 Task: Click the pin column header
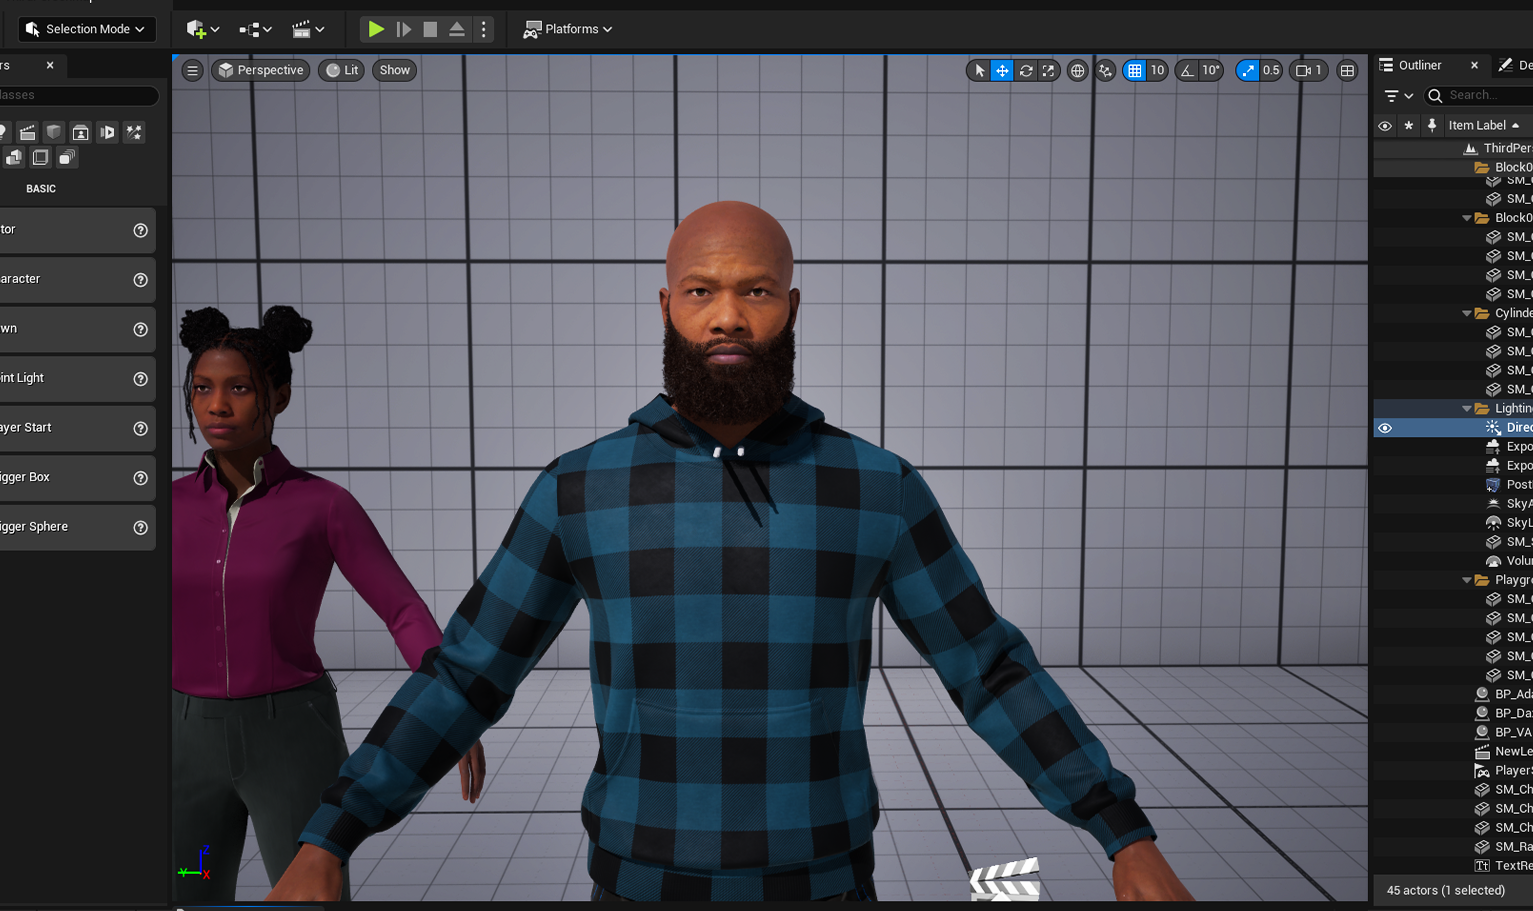point(1432,126)
